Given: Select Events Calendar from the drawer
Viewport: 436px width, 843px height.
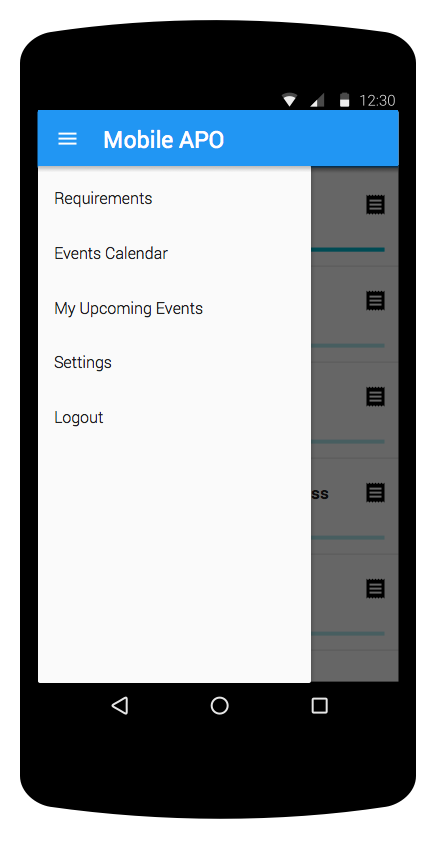Looking at the screenshot, I should pyautogui.click(x=111, y=253).
